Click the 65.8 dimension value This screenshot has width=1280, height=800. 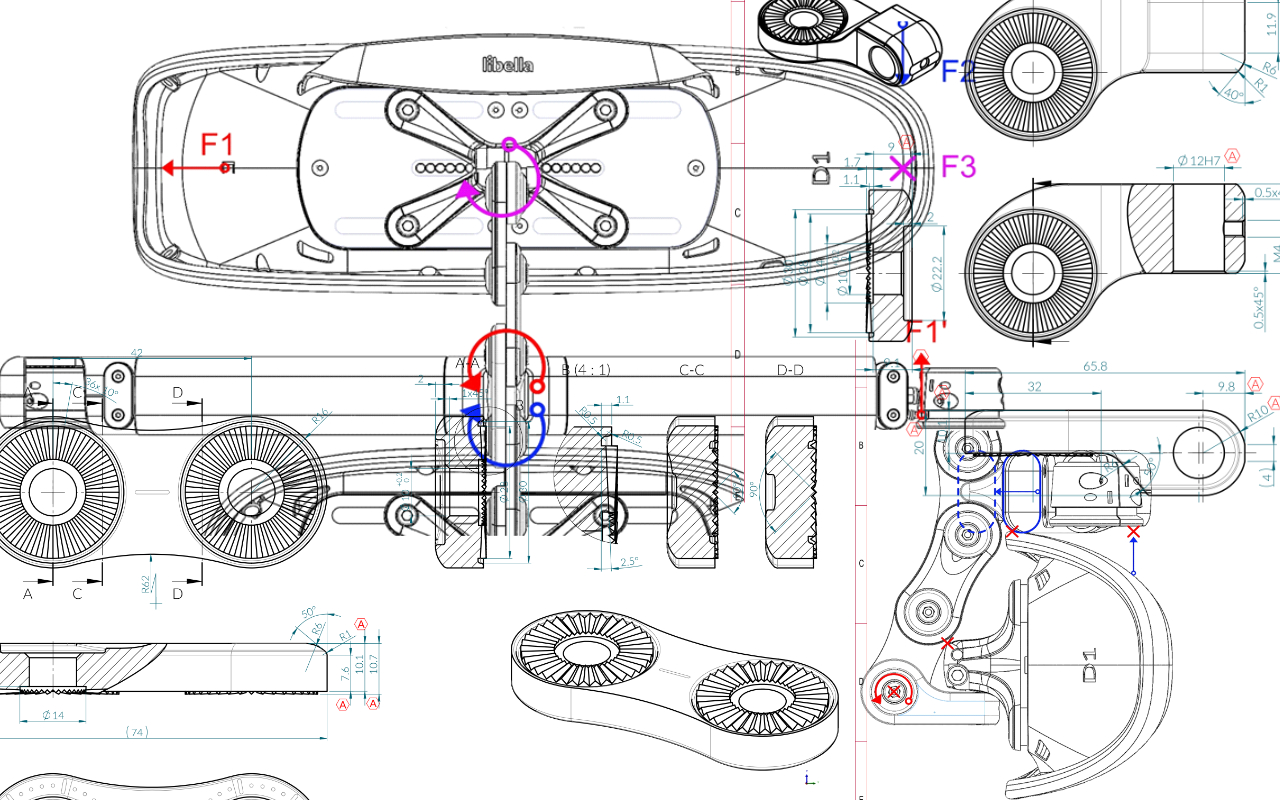1095,367
